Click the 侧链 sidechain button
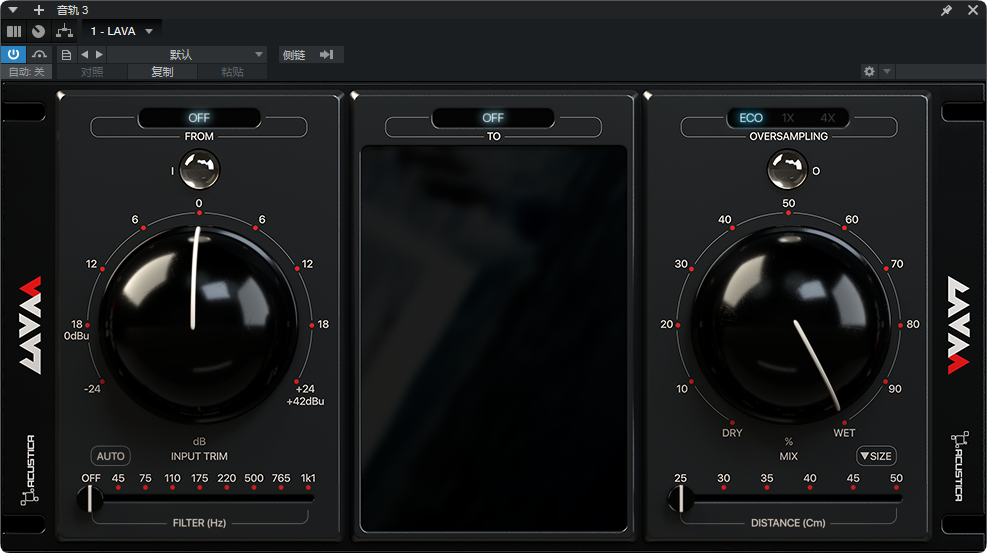Viewport: 987px width, 553px height. click(294, 55)
